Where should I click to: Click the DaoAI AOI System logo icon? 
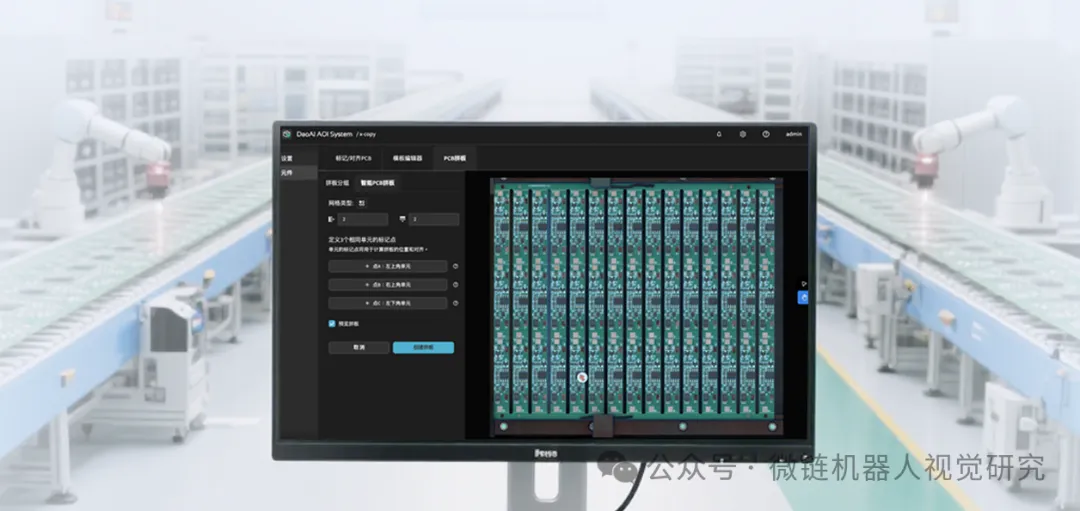(x=286, y=133)
